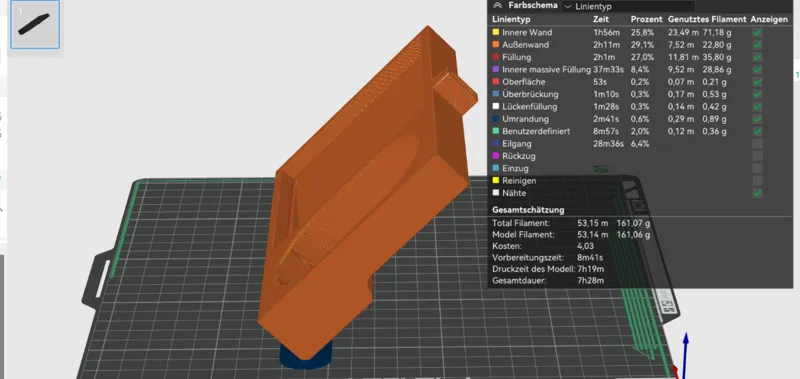Click the Genutztes Filament column header
This screenshot has width=800, height=379.
point(707,19)
